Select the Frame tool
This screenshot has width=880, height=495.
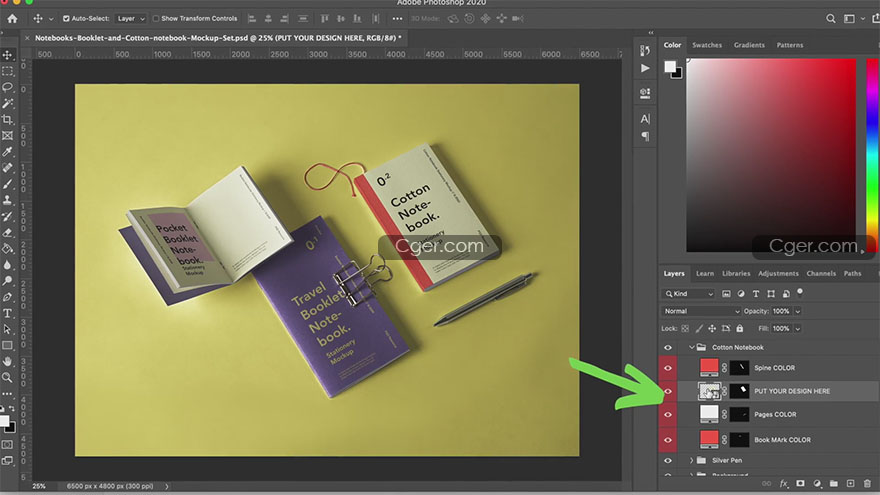click(8, 135)
